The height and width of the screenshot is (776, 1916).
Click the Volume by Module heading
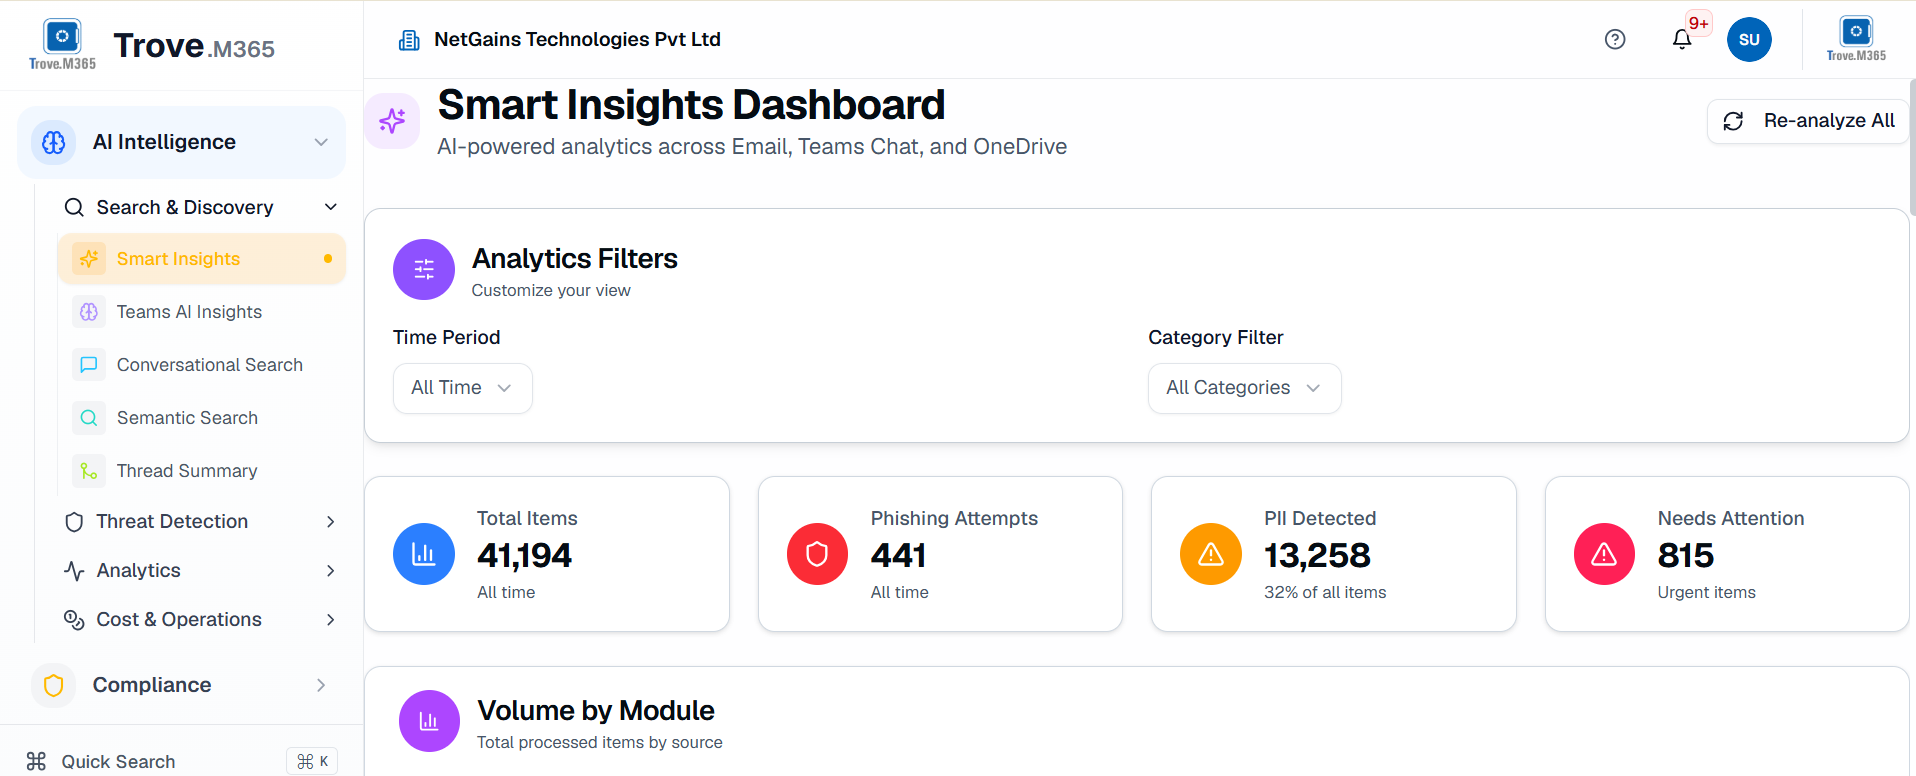point(596,710)
